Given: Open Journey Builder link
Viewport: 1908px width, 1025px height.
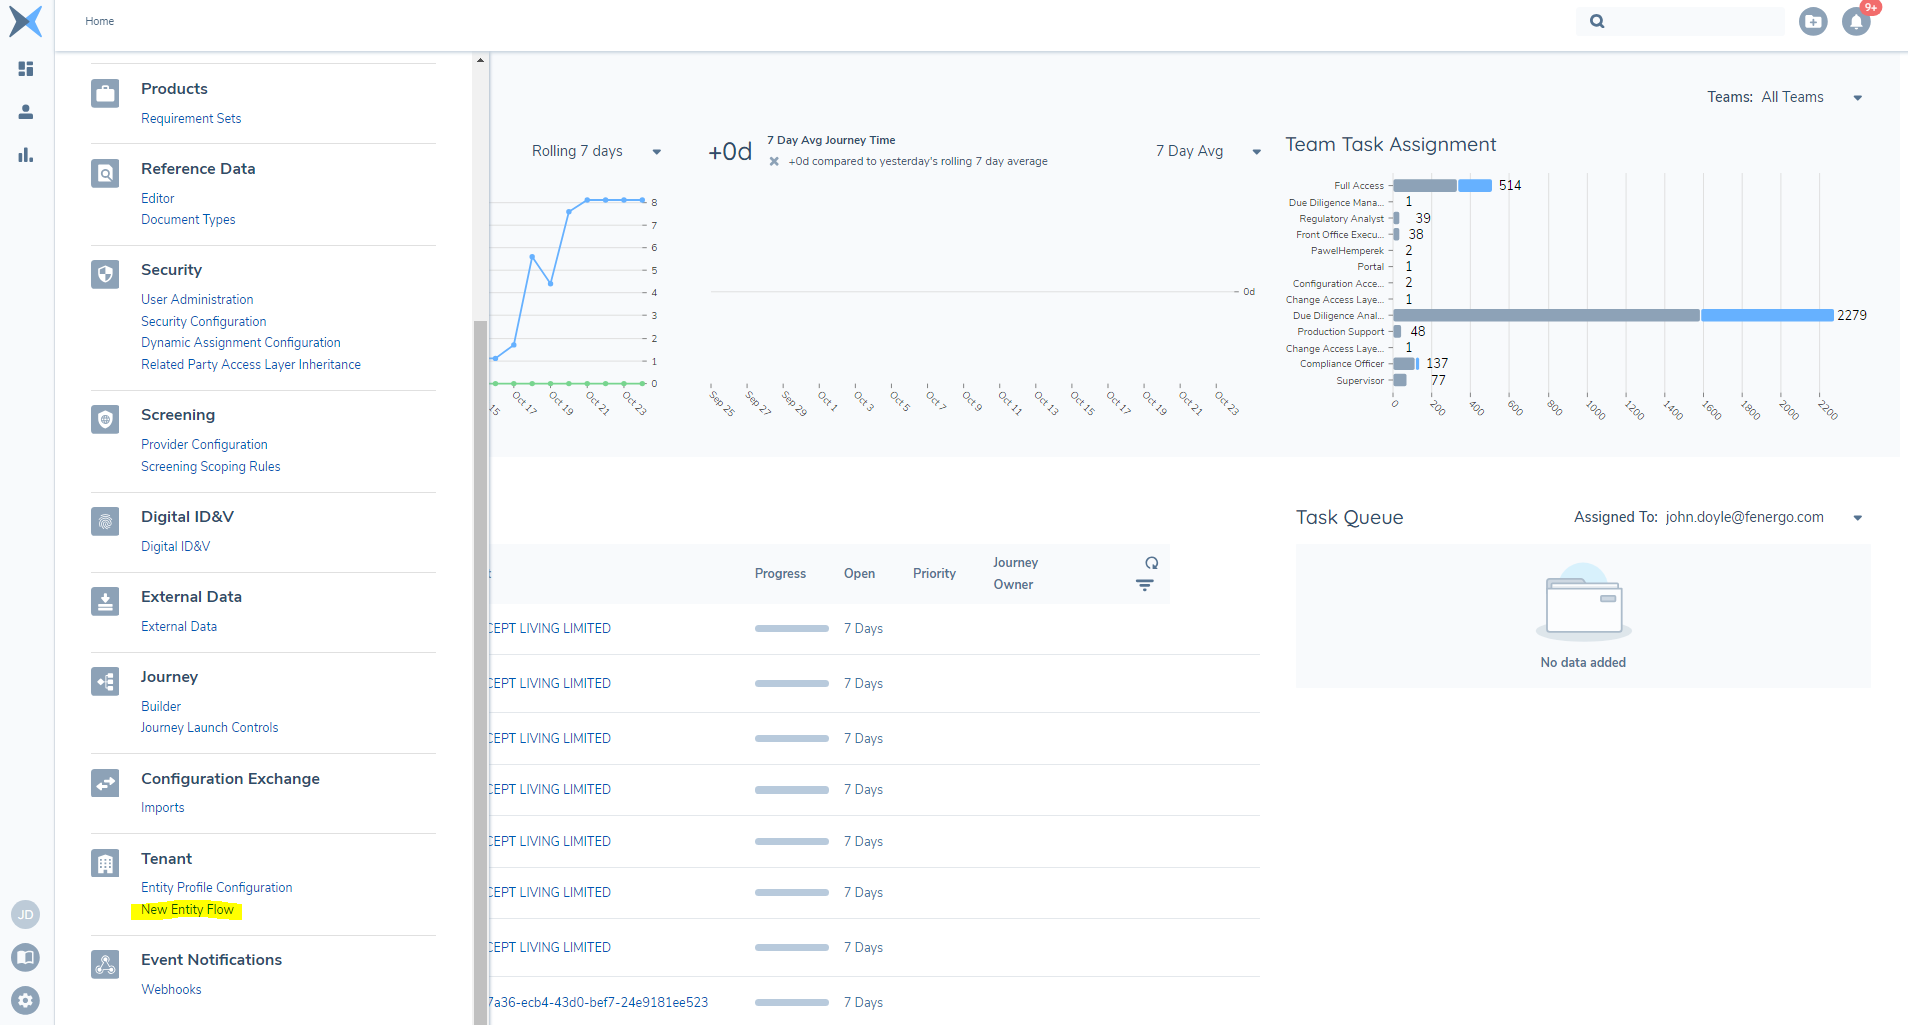Looking at the screenshot, I should pyautogui.click(x=161, y=707).
